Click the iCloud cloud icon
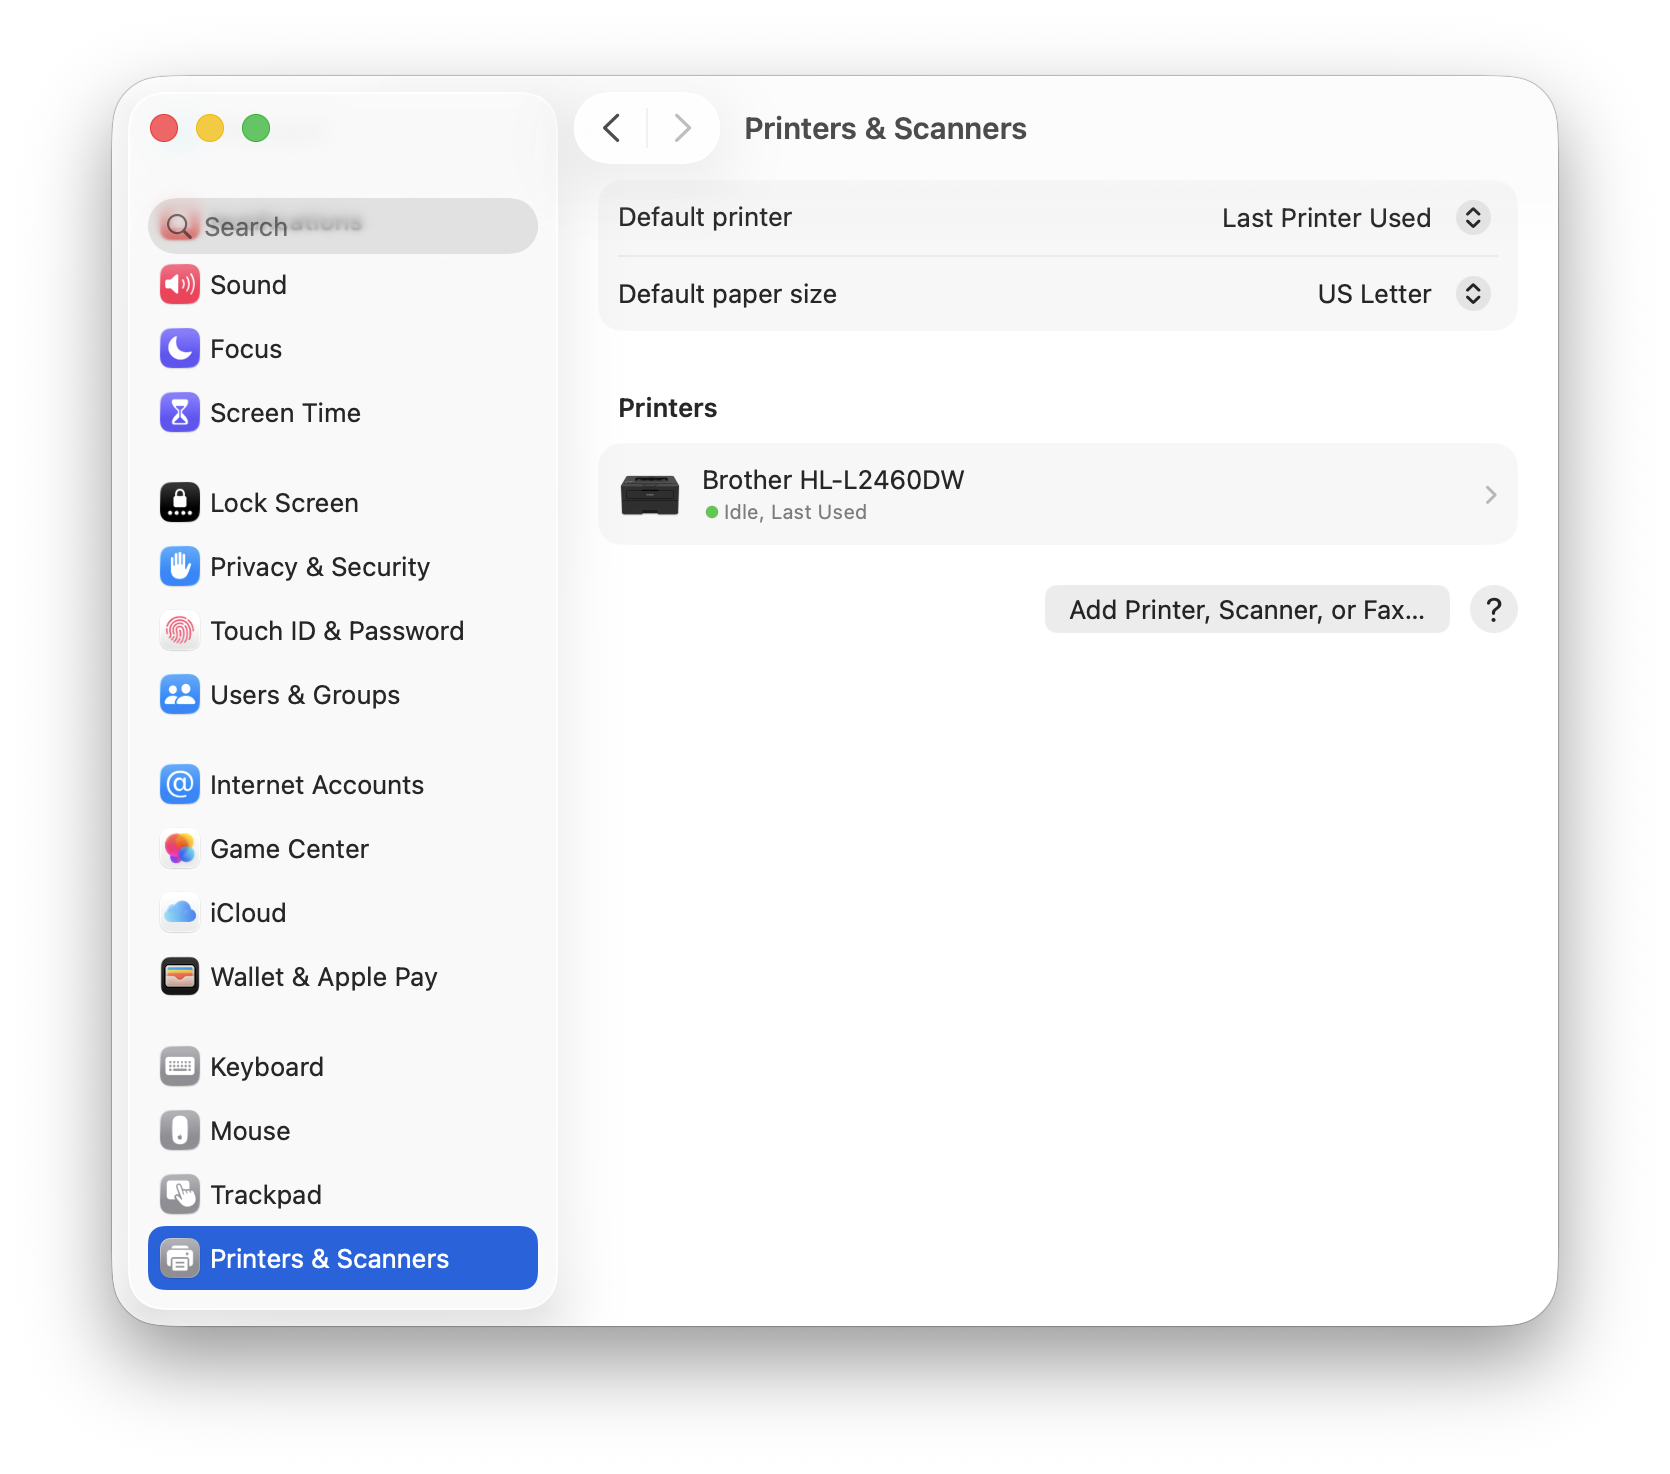 tap(180, 913)
